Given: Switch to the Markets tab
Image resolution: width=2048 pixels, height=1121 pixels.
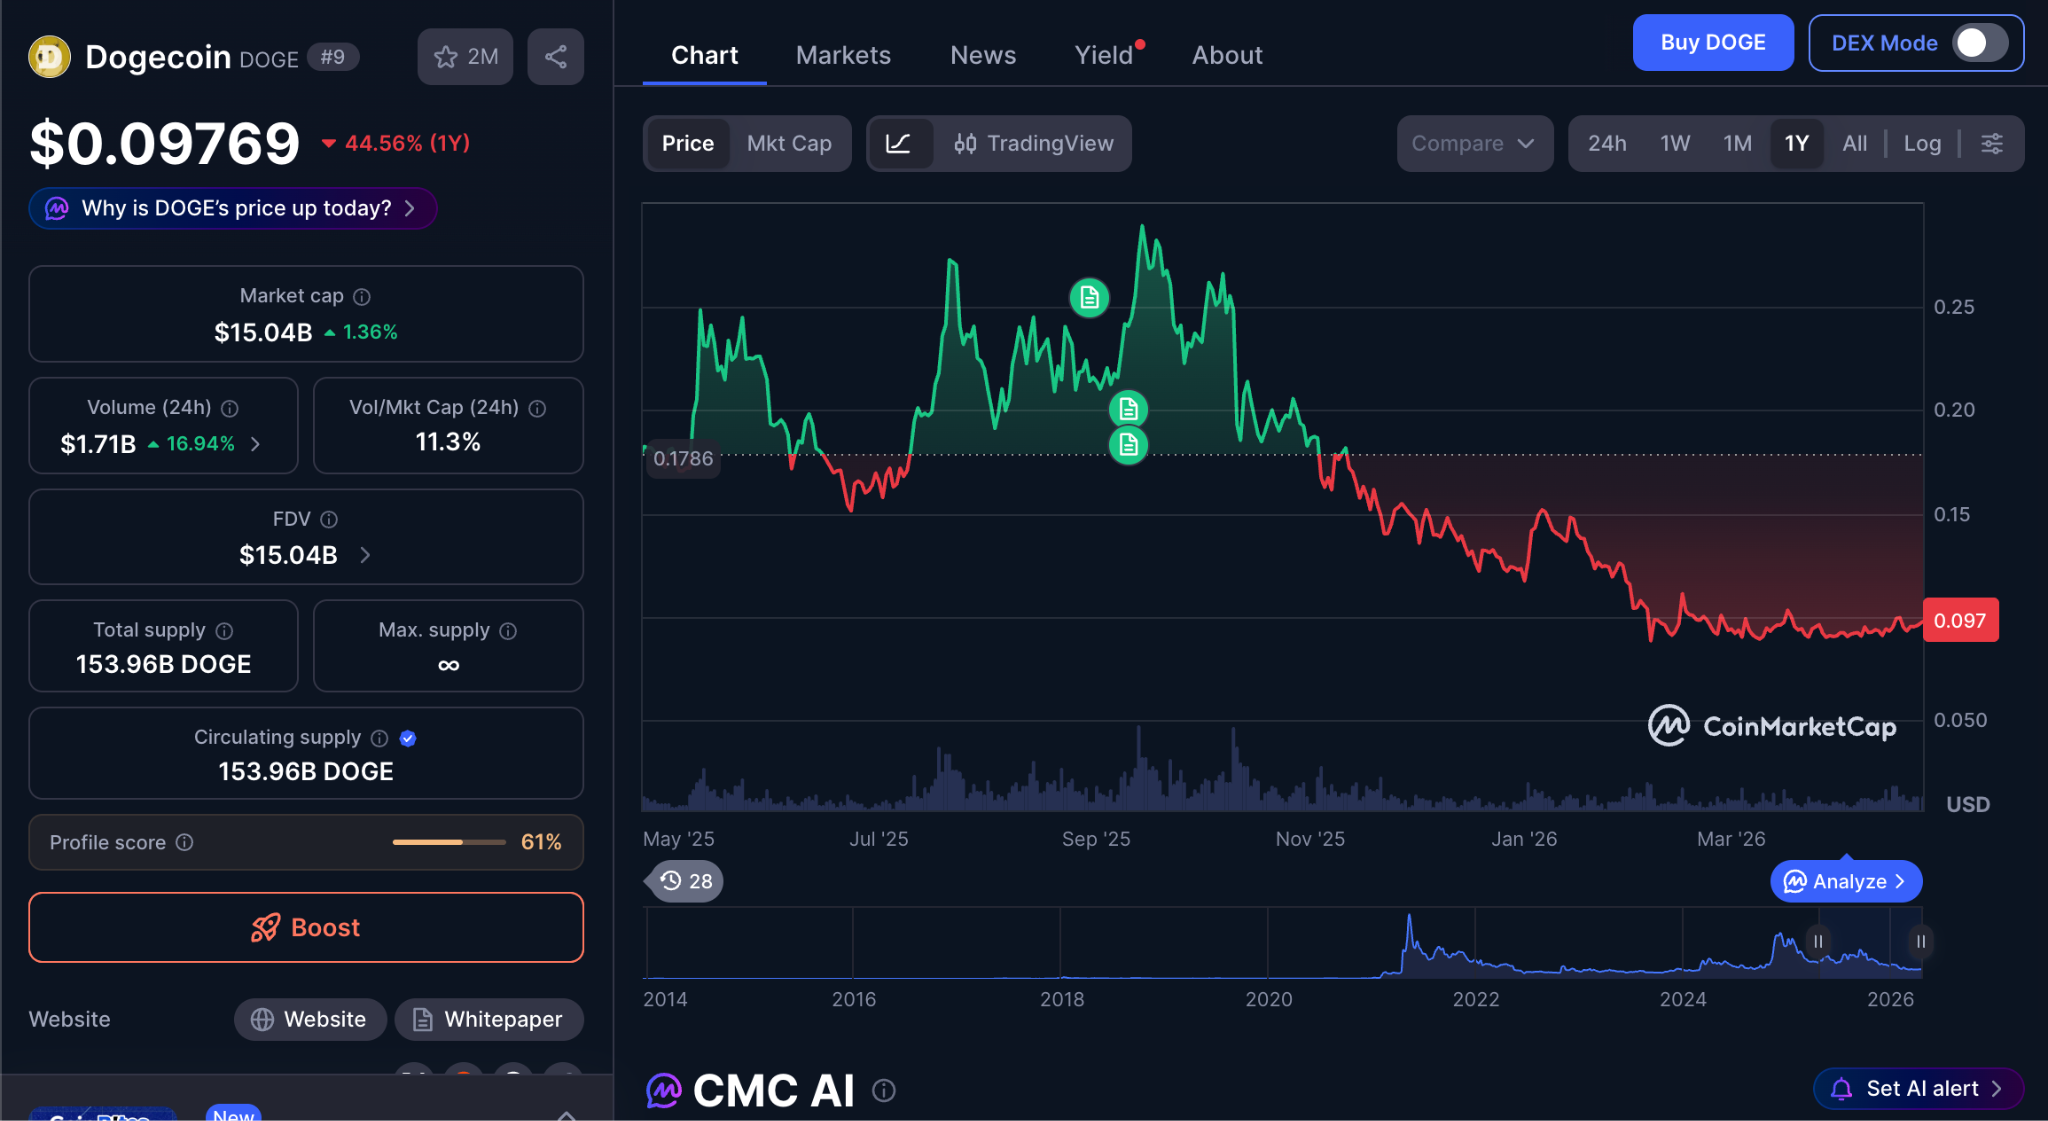Looking at the screenshot, I should coord(842,56).
